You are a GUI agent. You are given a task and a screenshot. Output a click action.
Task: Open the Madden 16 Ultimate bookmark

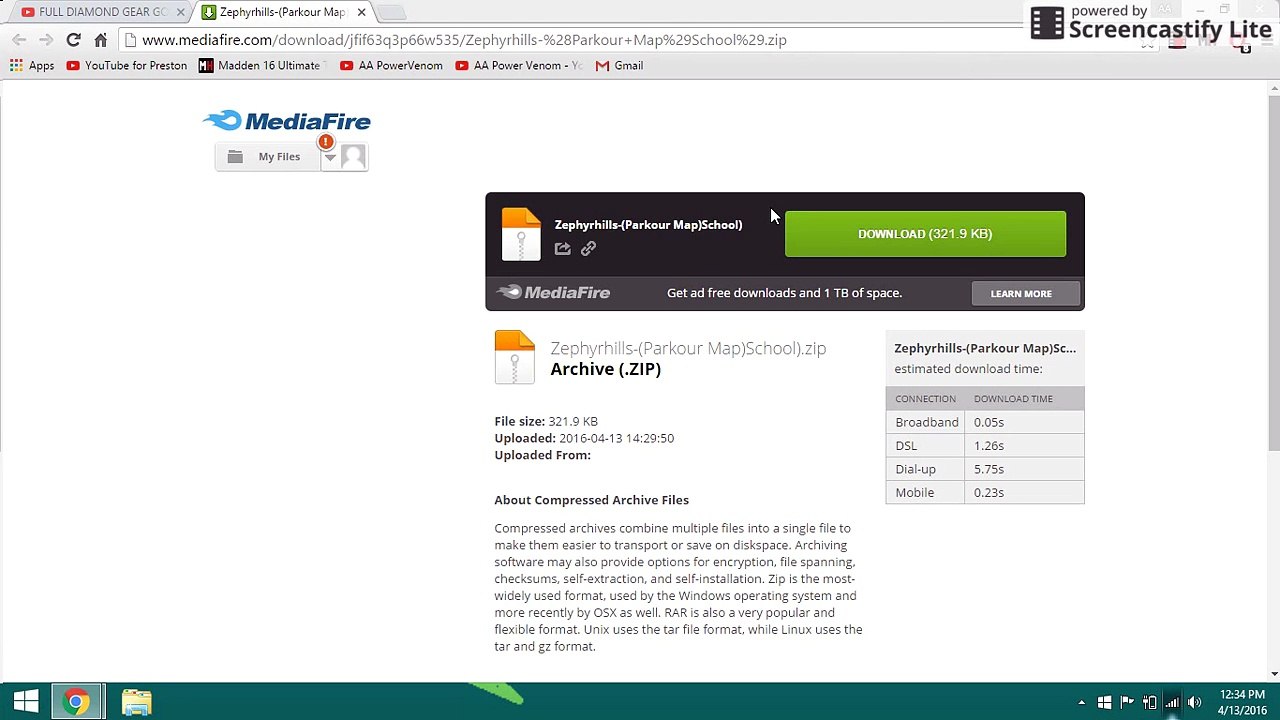pos(260,66)
